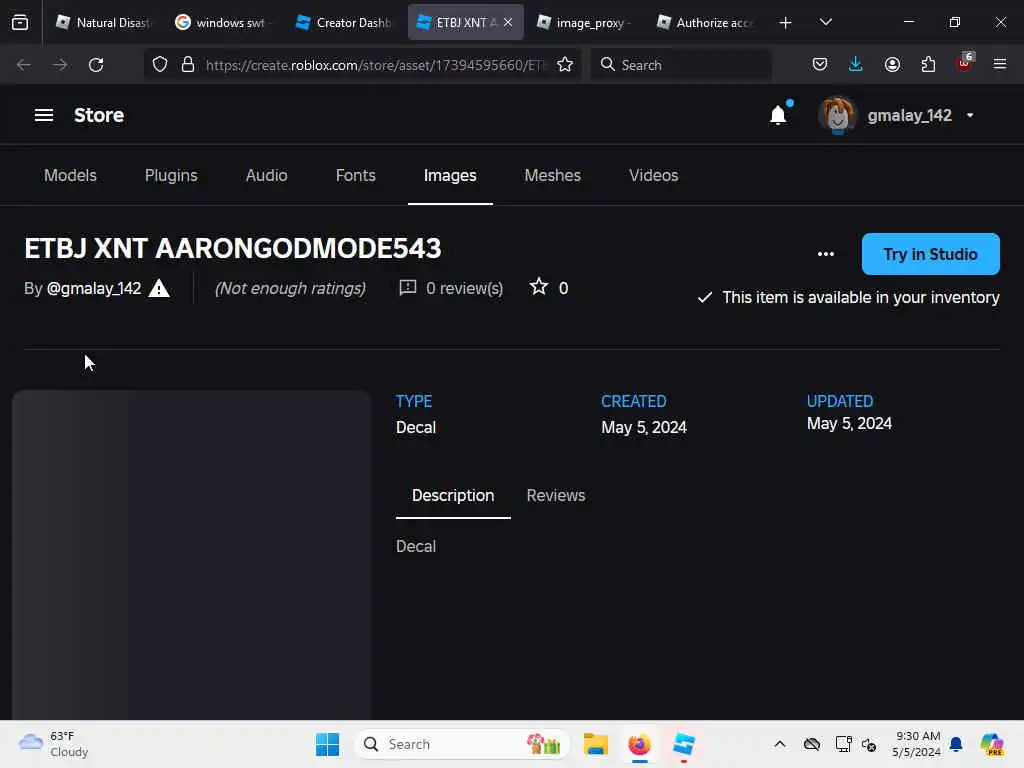Open File Explorer from the taskbar
1024x768 pixels.
596,744
